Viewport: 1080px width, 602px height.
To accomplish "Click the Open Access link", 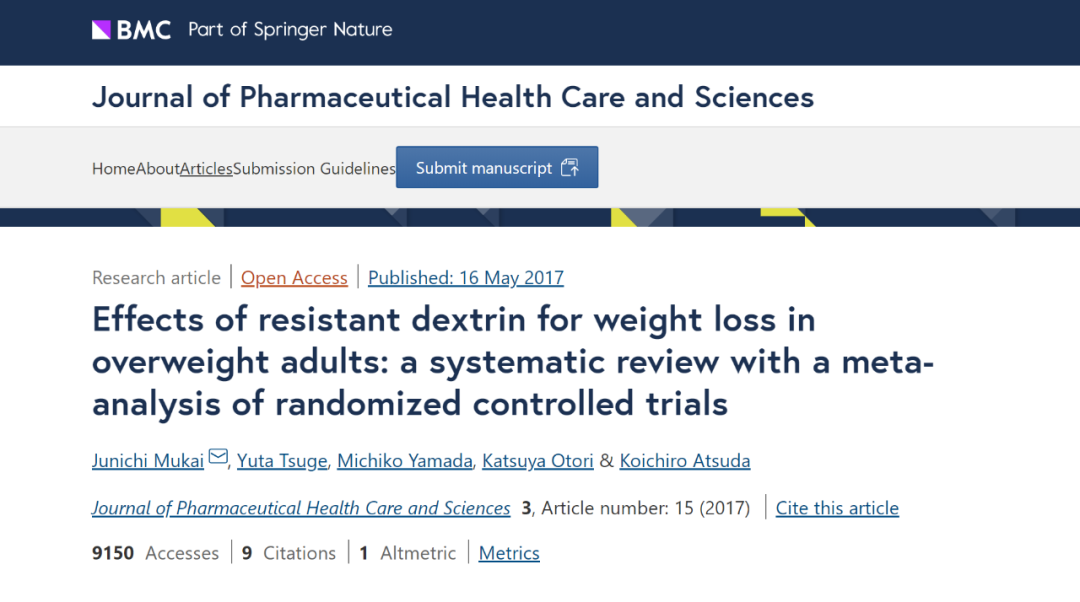I will tap(294, 278).
